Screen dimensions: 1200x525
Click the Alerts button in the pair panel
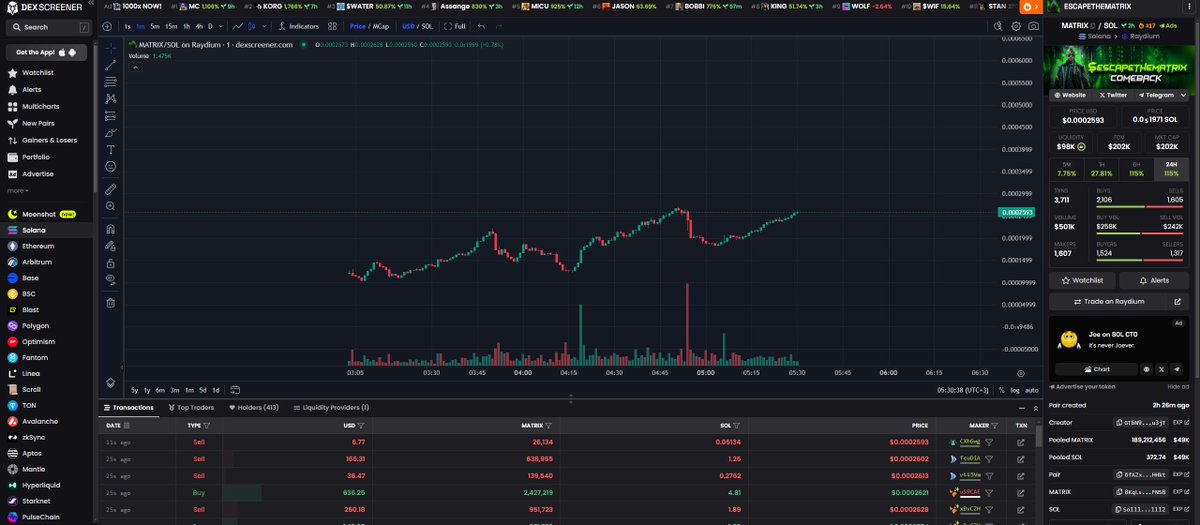point(1155,280)
